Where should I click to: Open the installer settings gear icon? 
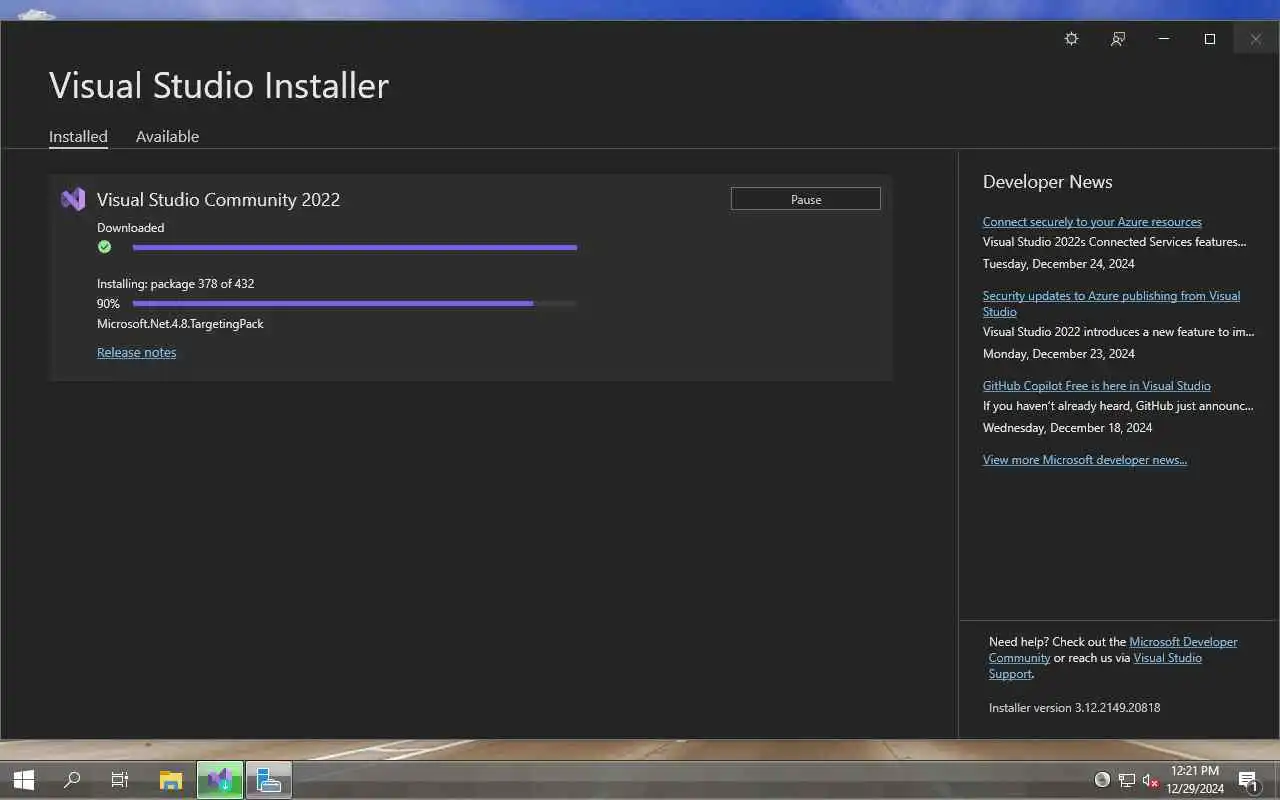coord(1071,39)
